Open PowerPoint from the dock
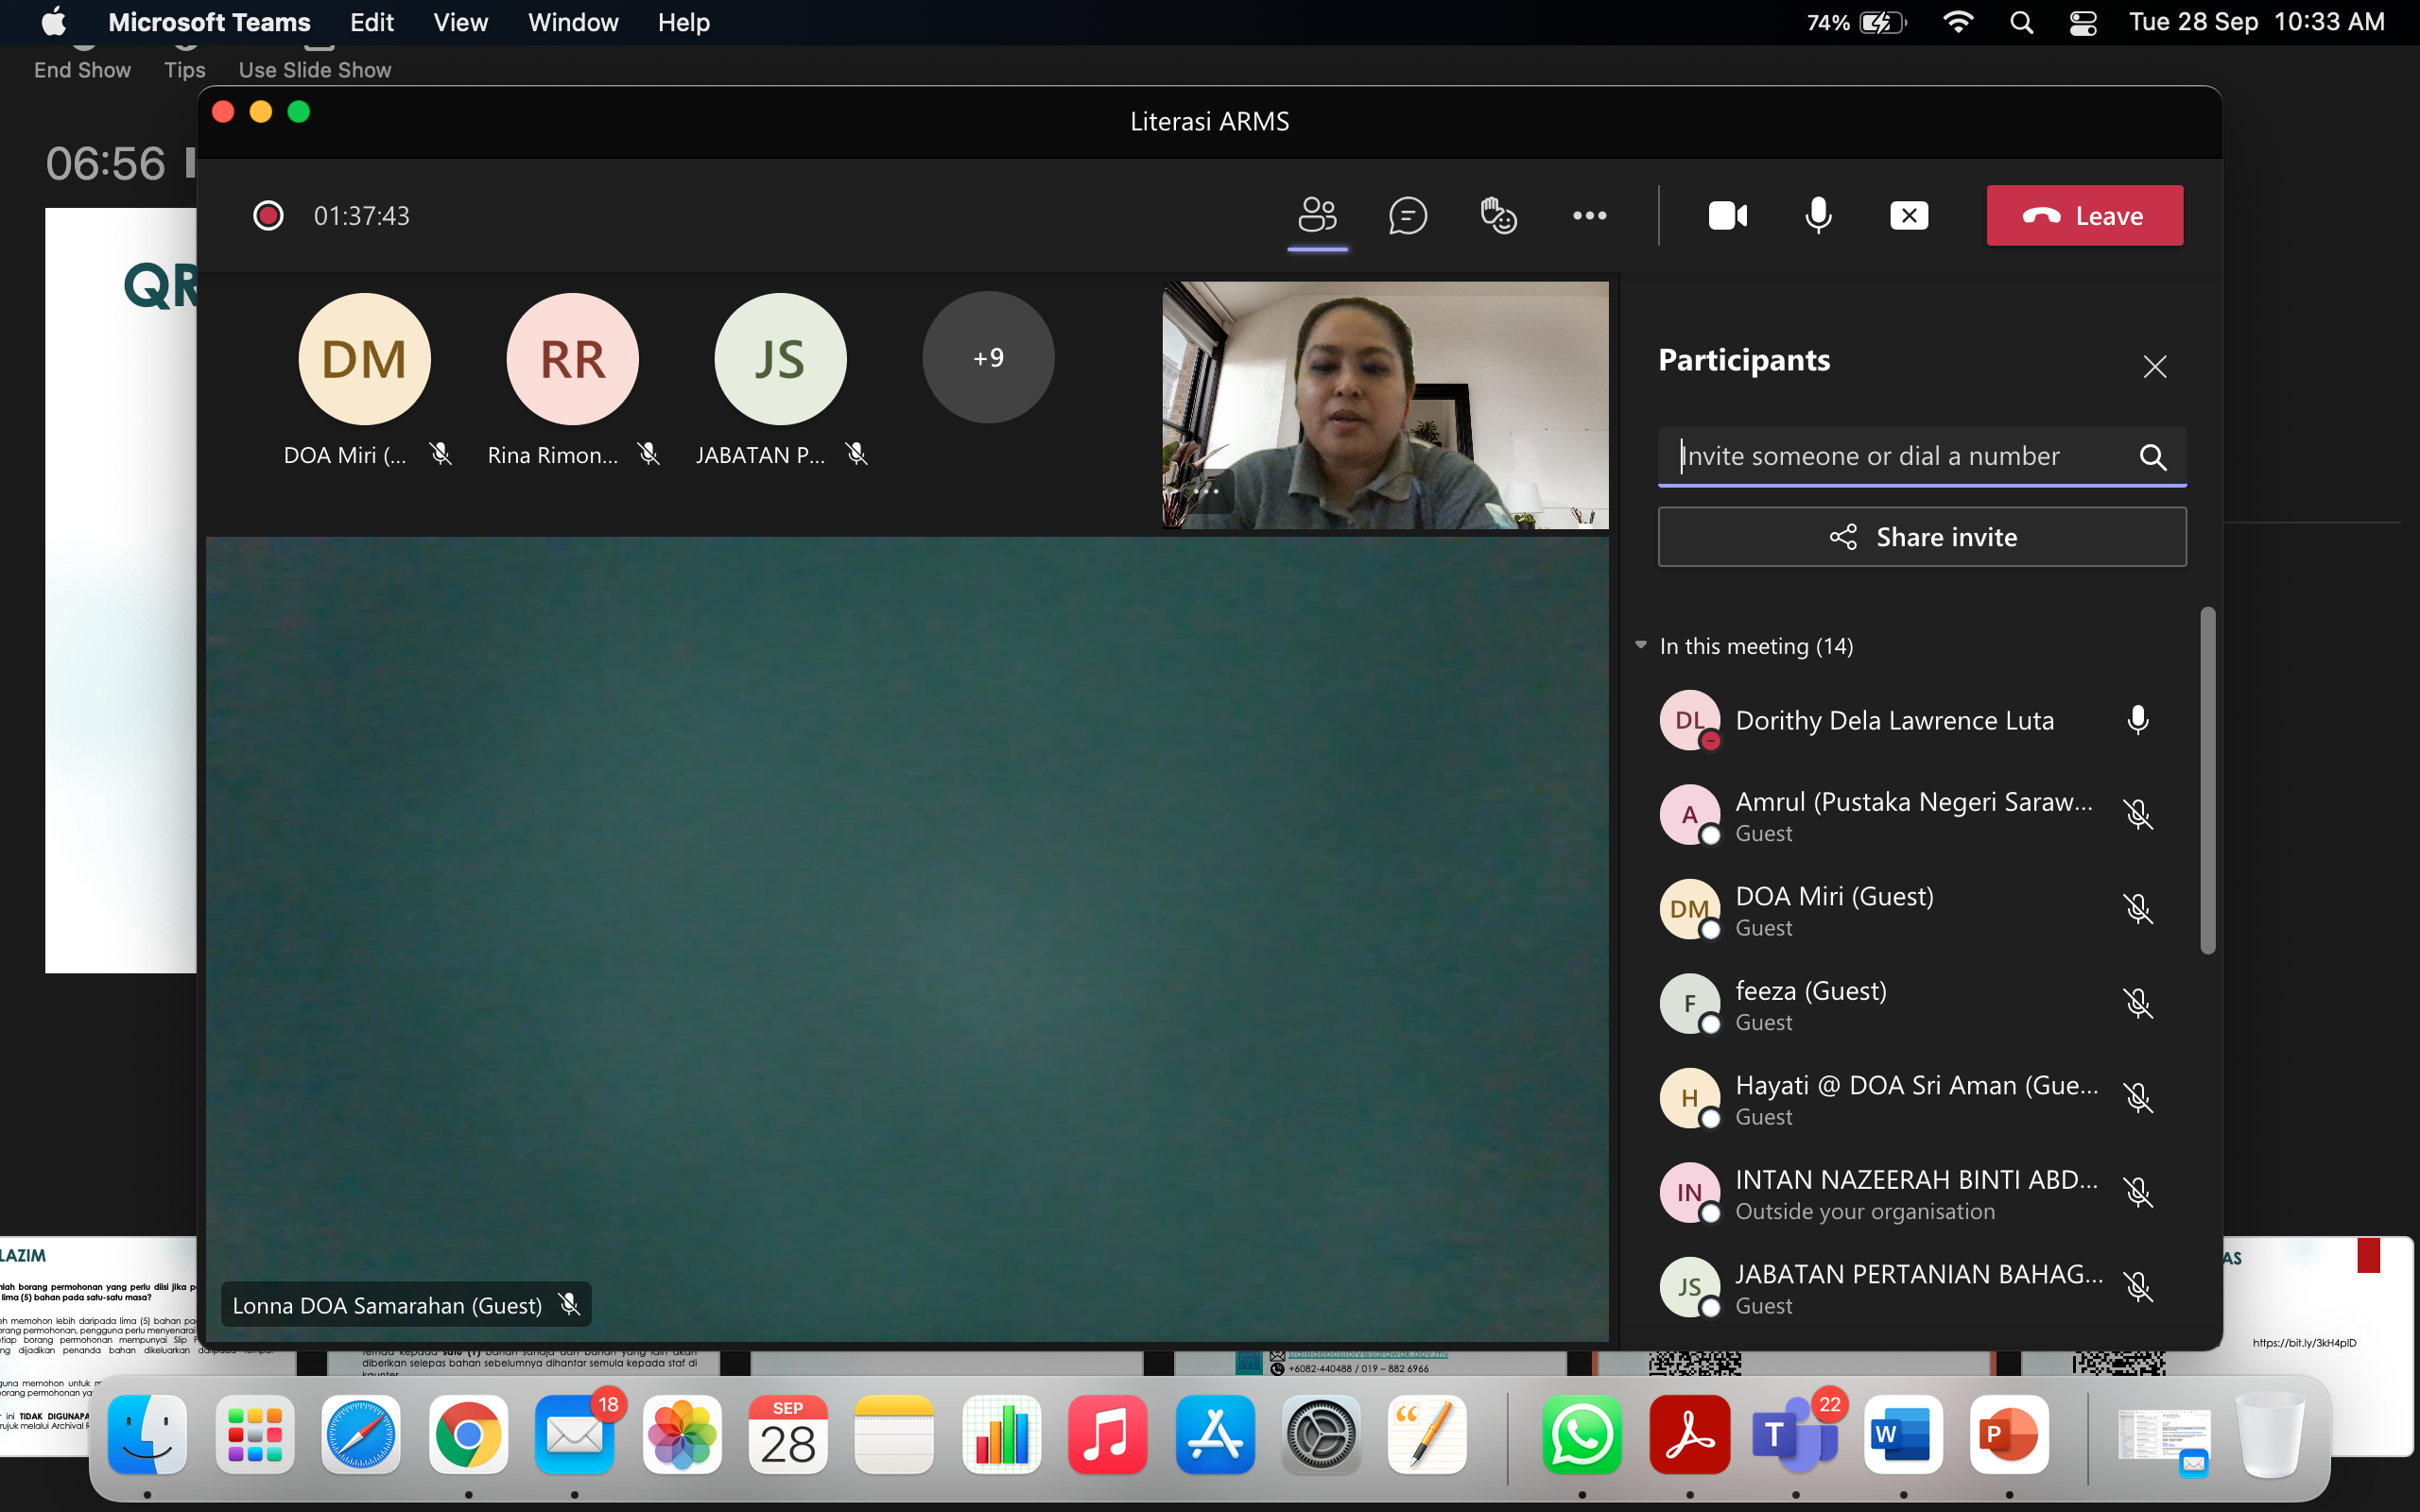The image size is (2420, 1512). click(2009, 1434)
